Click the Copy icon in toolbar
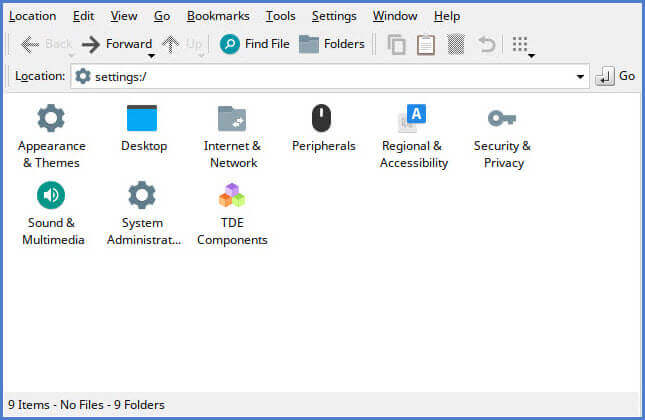 tap(396, 44)
